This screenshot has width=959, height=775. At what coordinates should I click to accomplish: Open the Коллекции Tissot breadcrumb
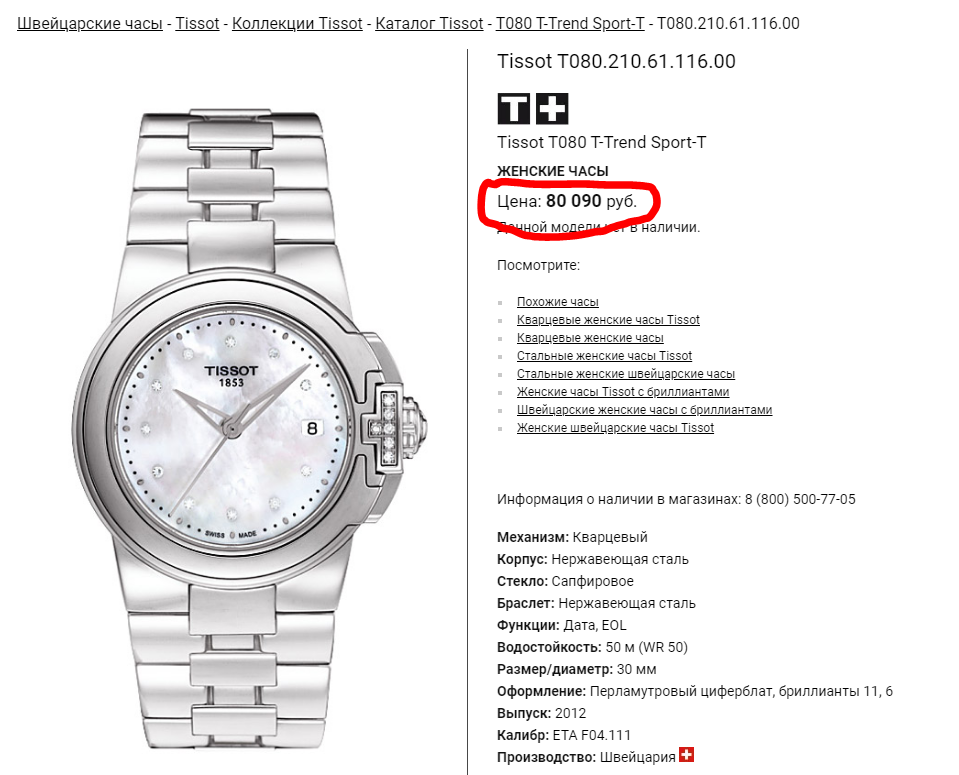point(297,24)
